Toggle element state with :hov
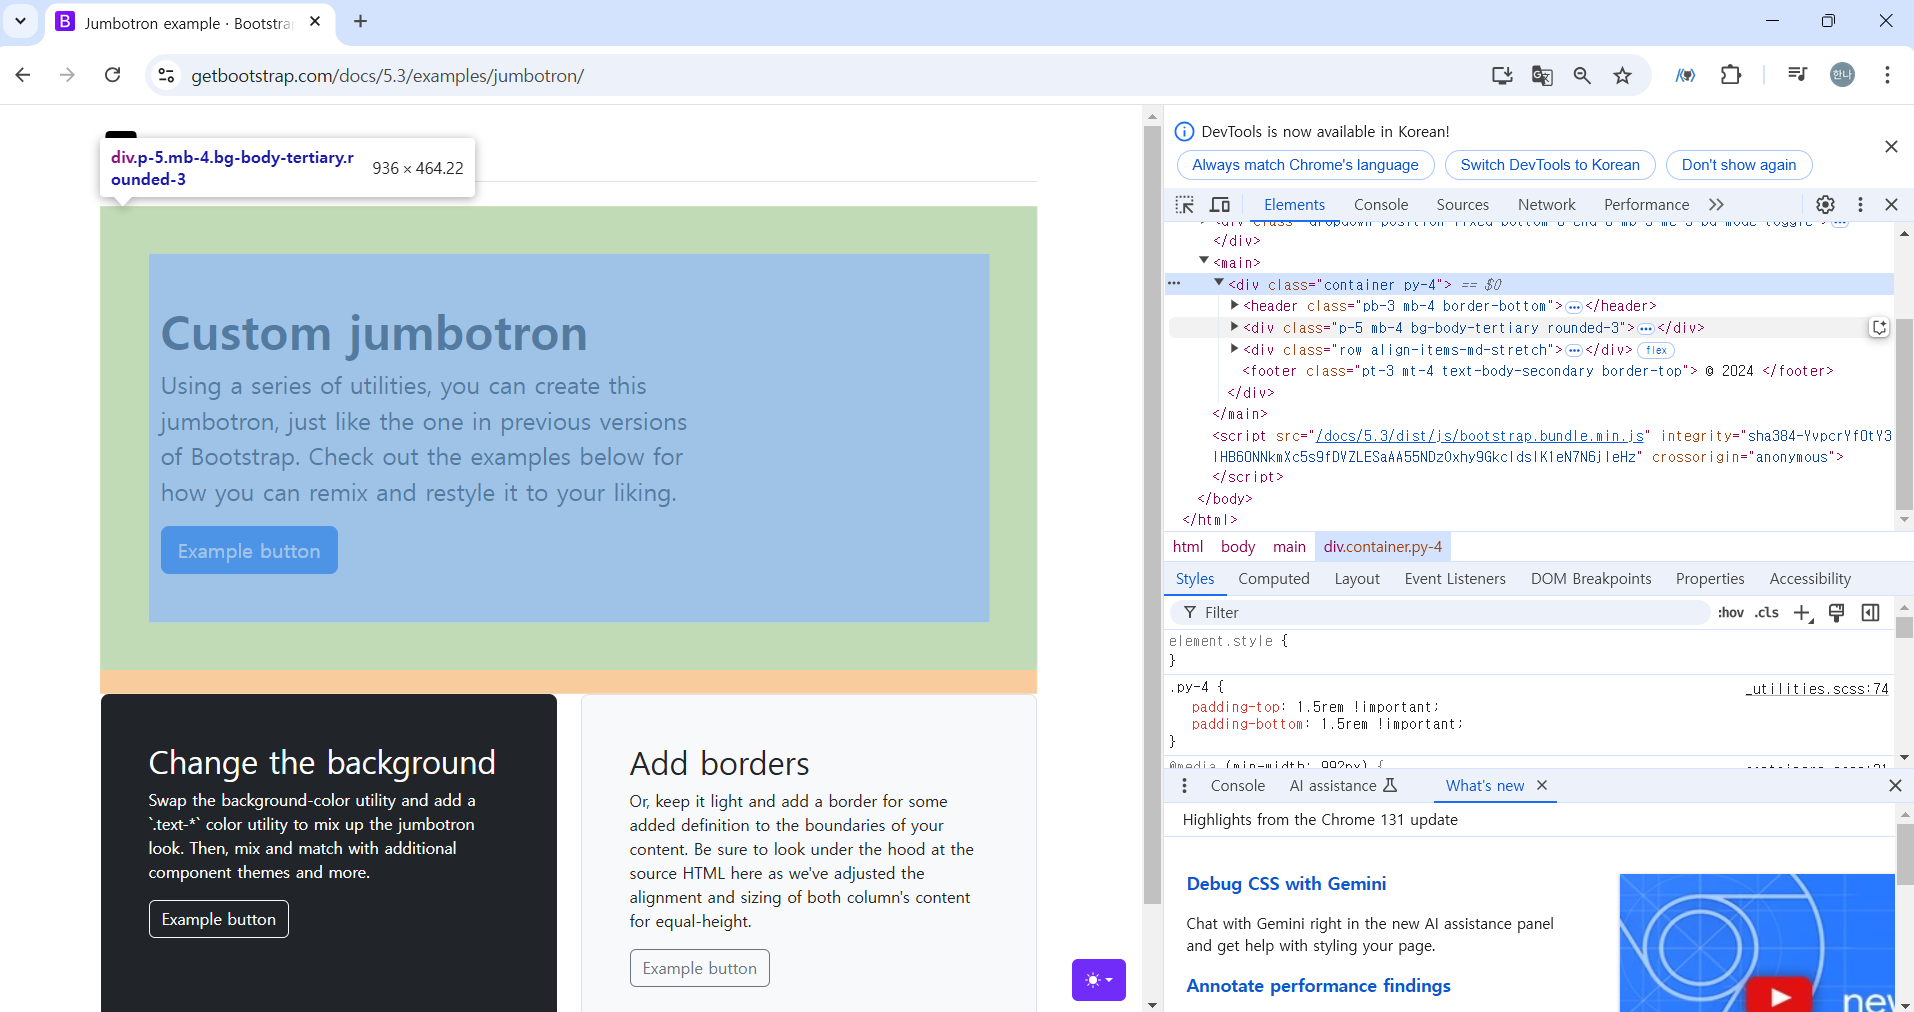The height and width of the screenshot is (1012, 1914). point(1731,612)
